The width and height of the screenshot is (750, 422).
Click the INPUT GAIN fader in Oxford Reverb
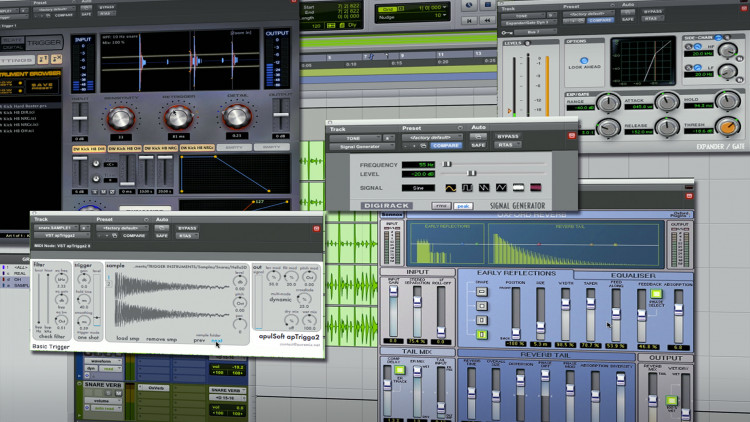pos(393,292)
